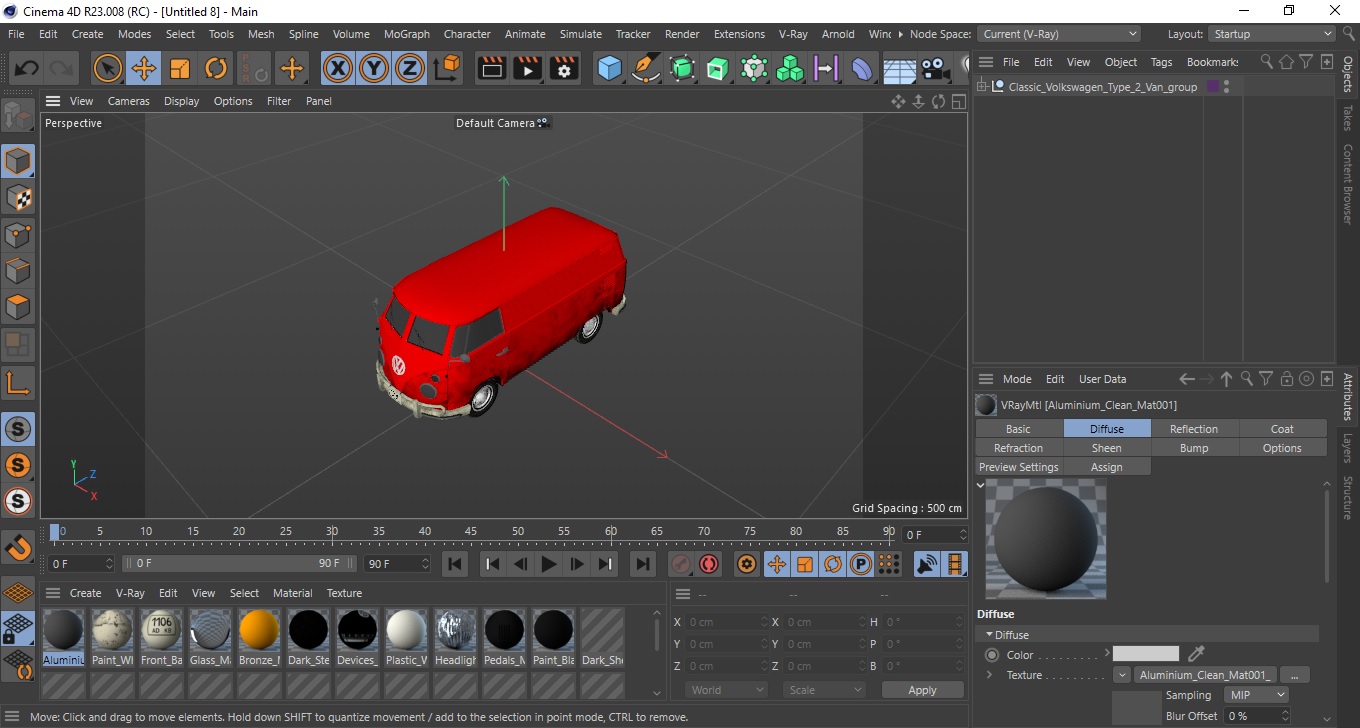The image size is (1360, 728).
Task: Add a Cube primitive object
Action: pyautogui.click(x=610, y=68)
